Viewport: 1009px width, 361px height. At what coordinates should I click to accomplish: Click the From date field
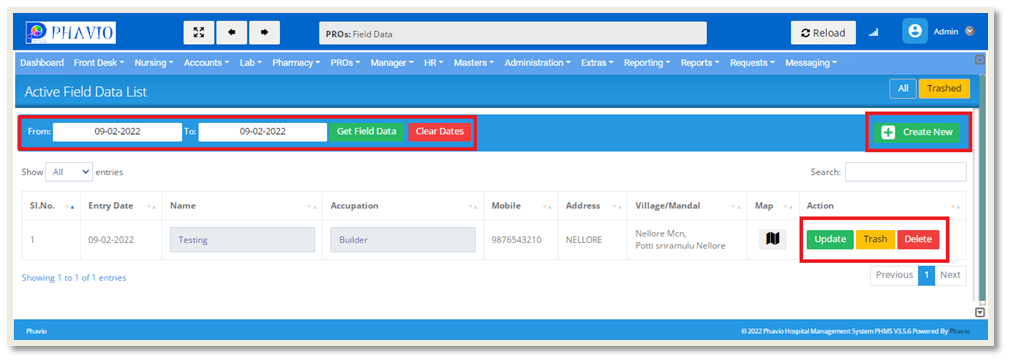tap(118, 132)
